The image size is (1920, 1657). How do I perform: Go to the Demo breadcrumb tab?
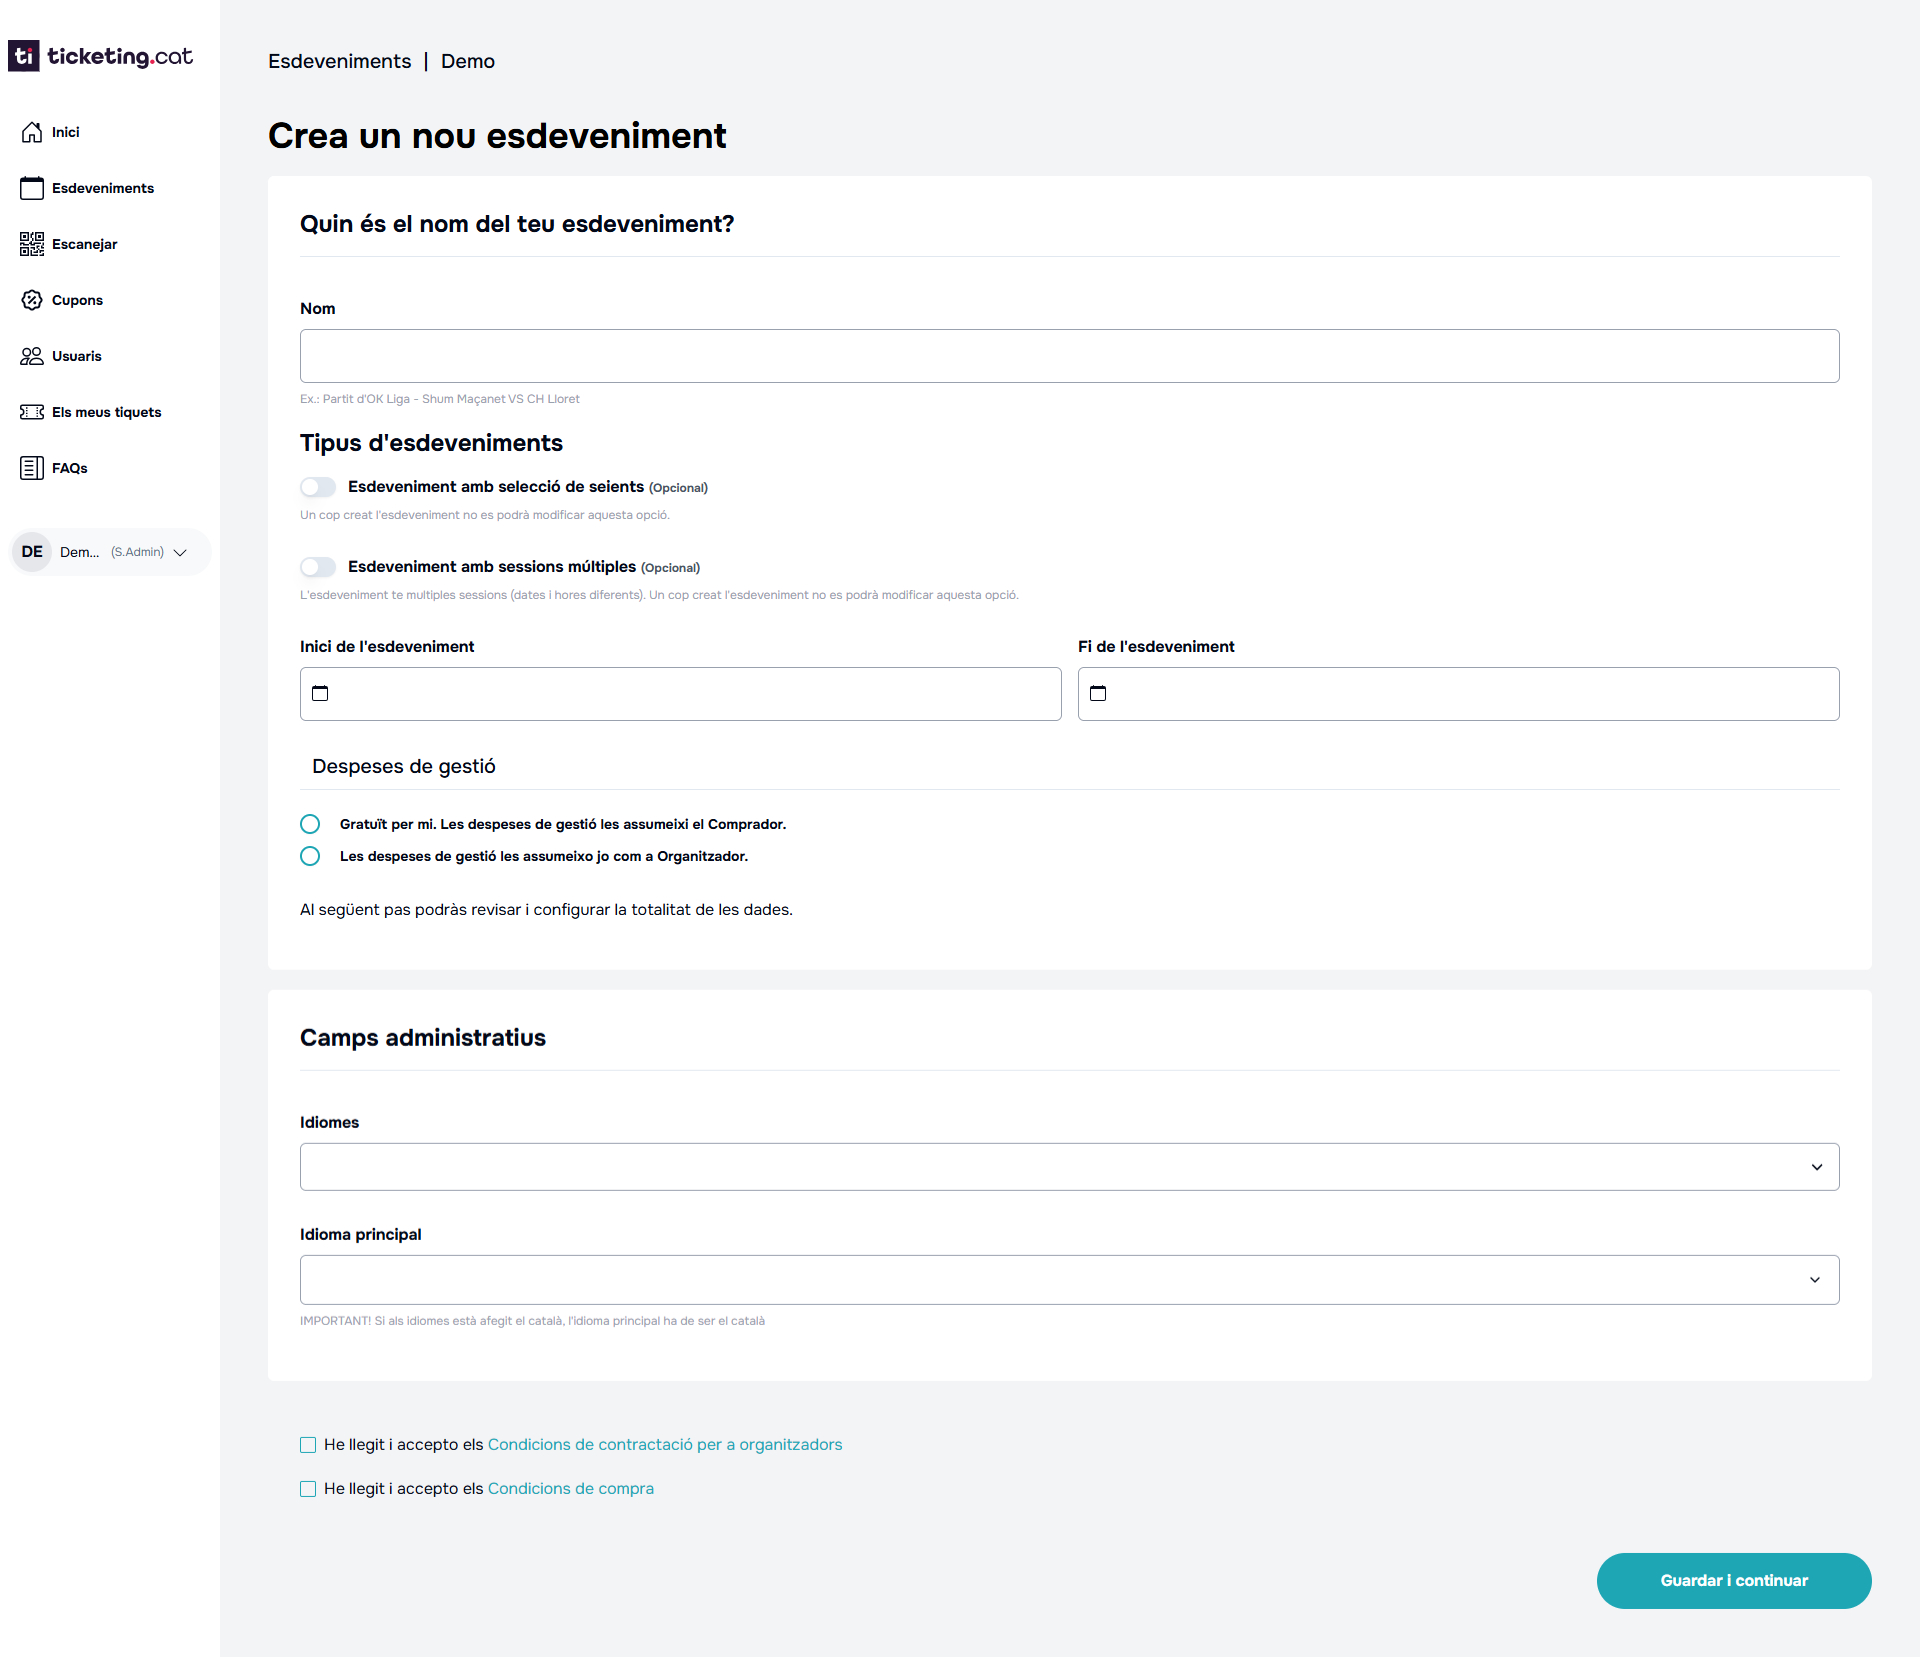coord(467,61)
